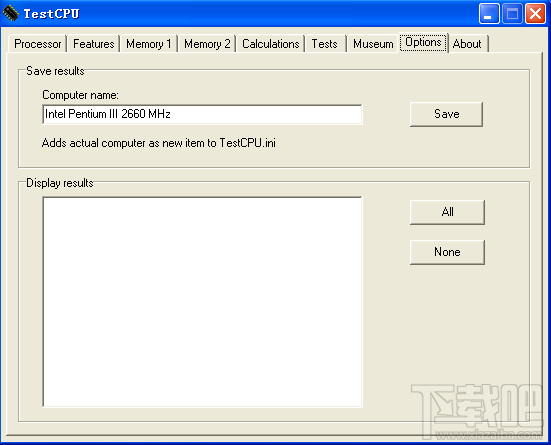Screen dimensions: 551x445
Task: View the Museum tab
Action: 373,44
